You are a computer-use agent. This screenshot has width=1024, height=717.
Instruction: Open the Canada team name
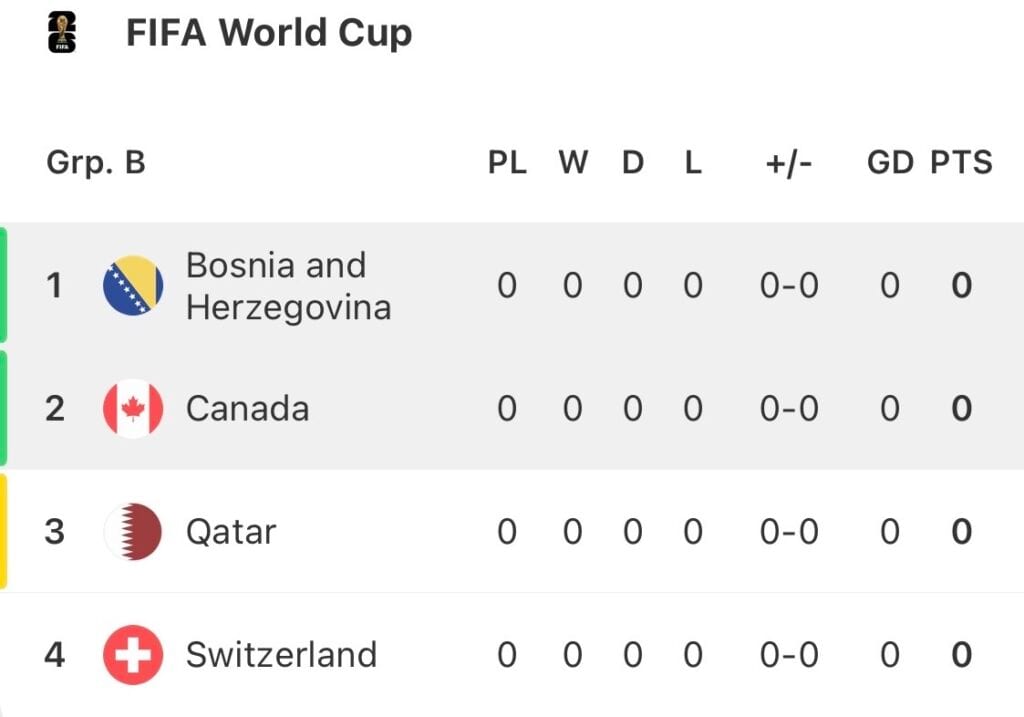click(x=248, y=409)
